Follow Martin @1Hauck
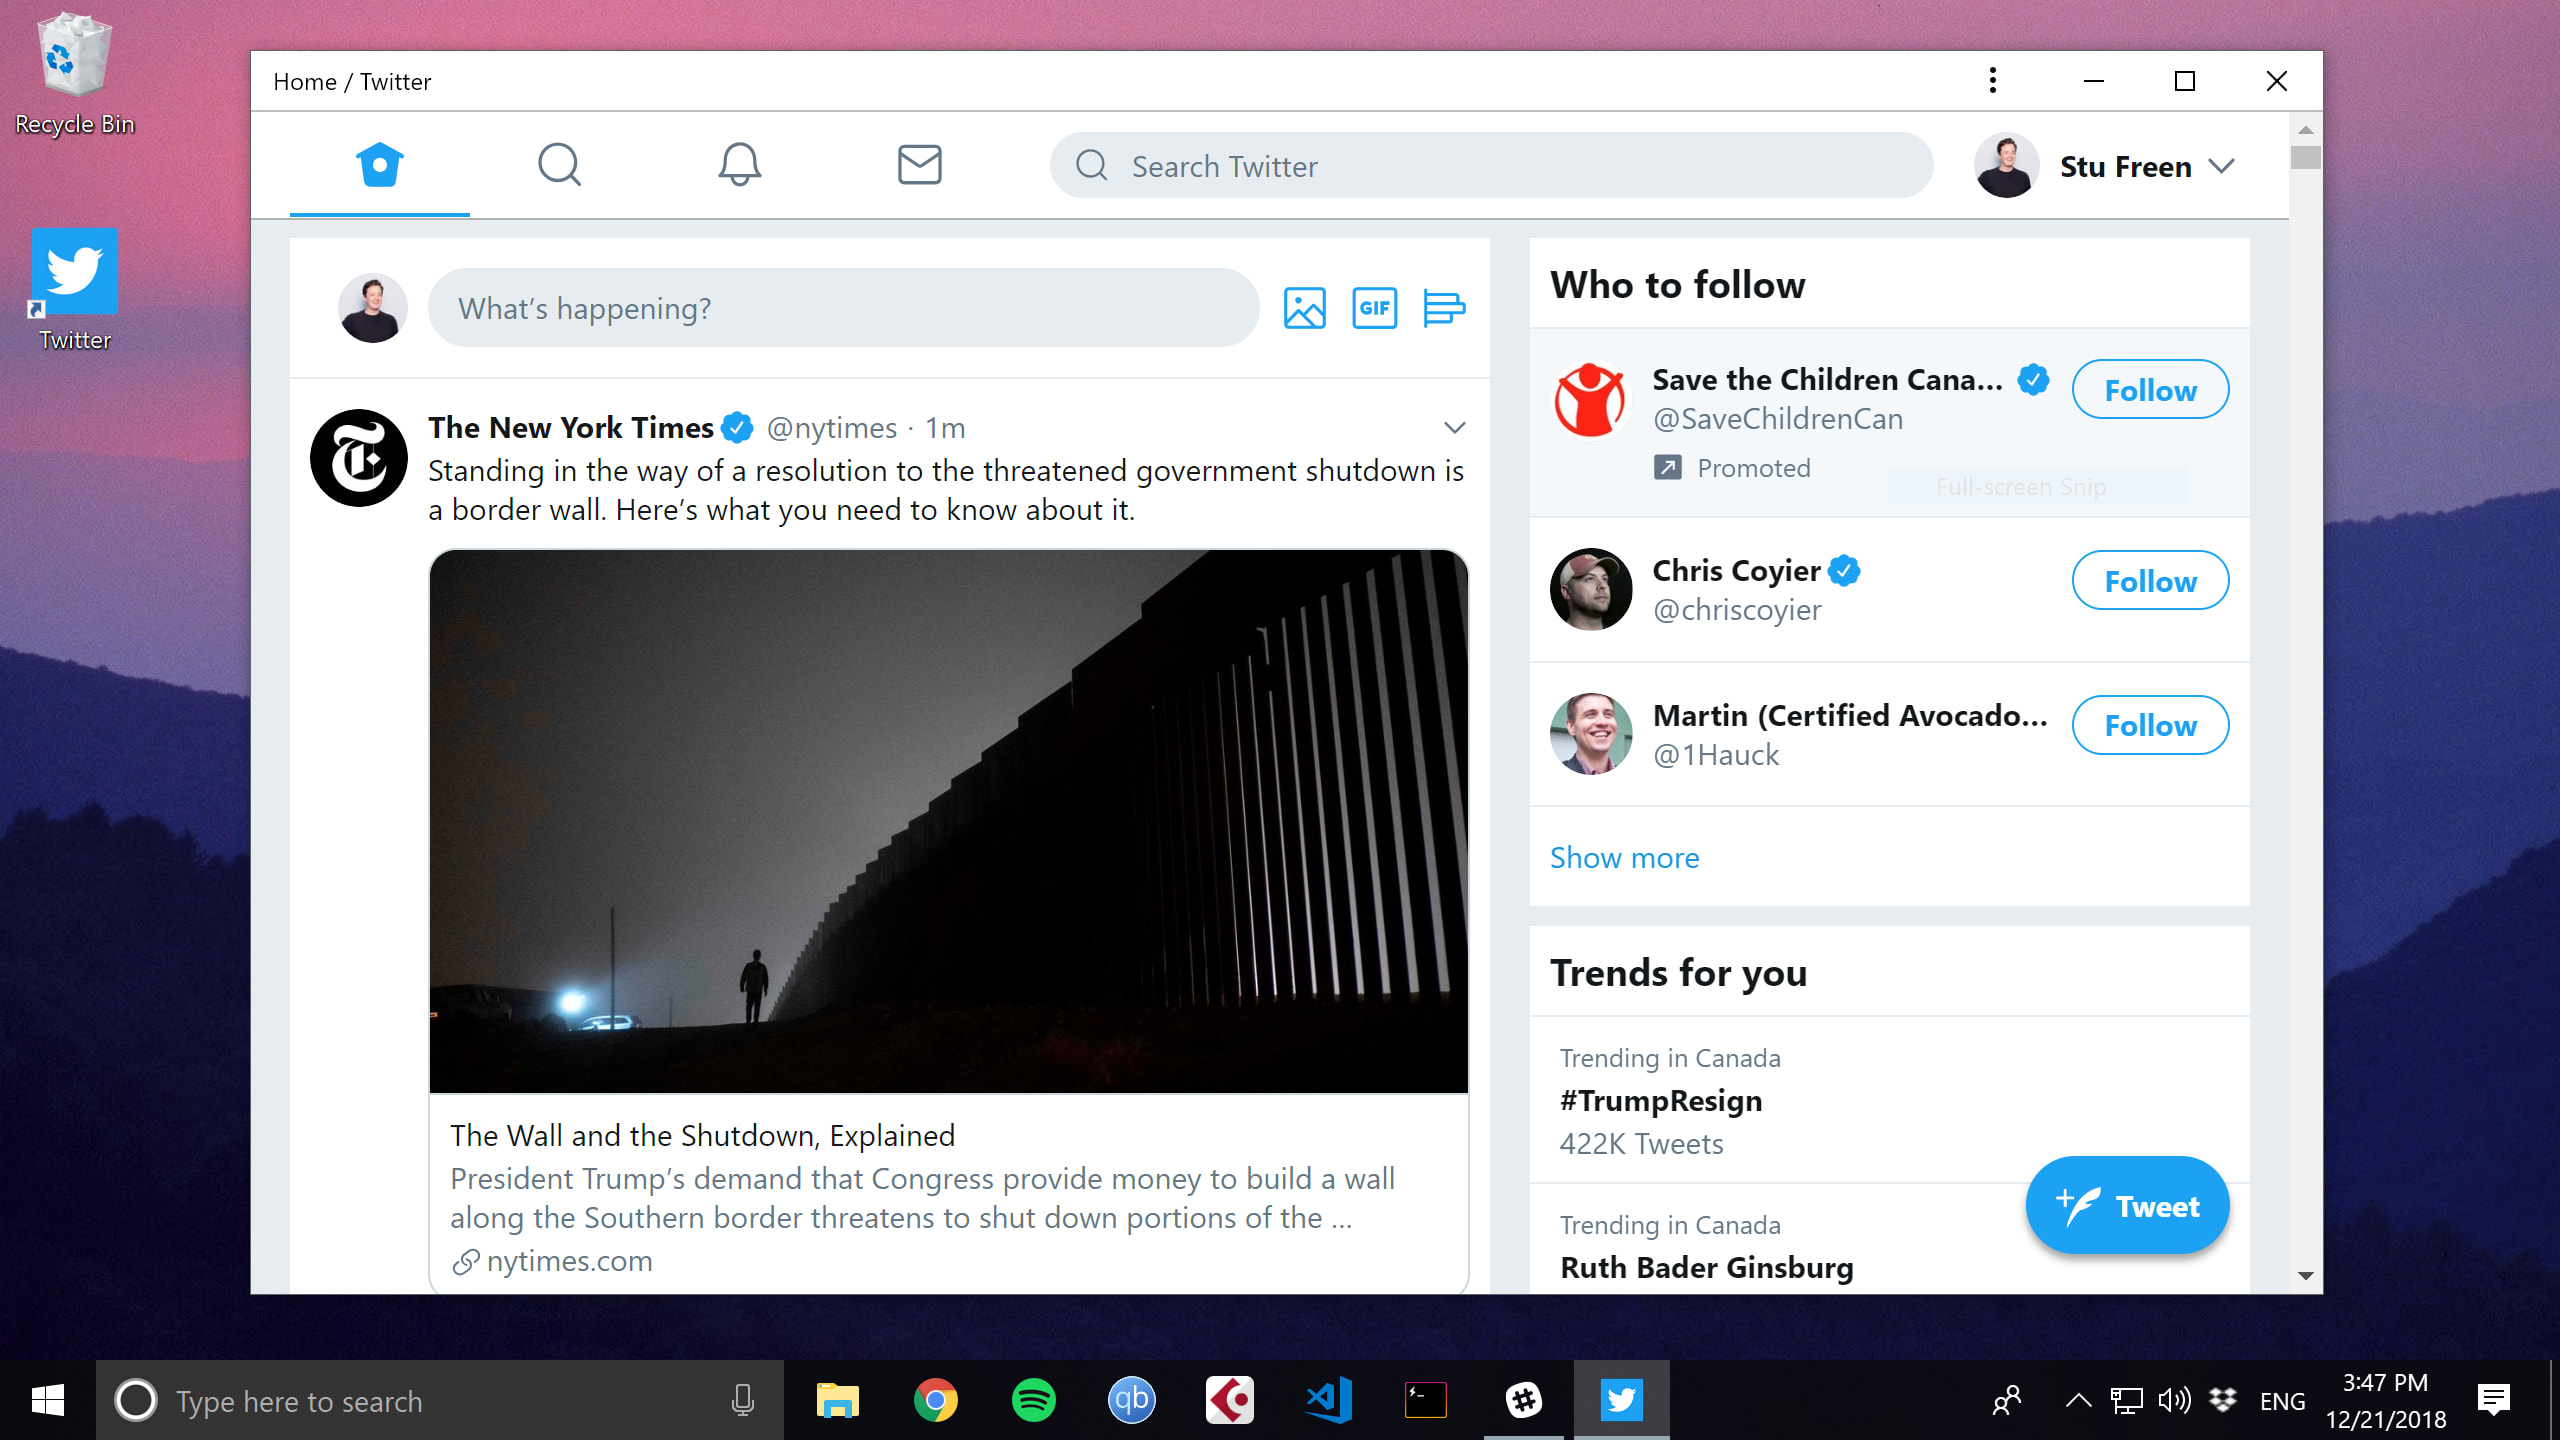 2150,726
